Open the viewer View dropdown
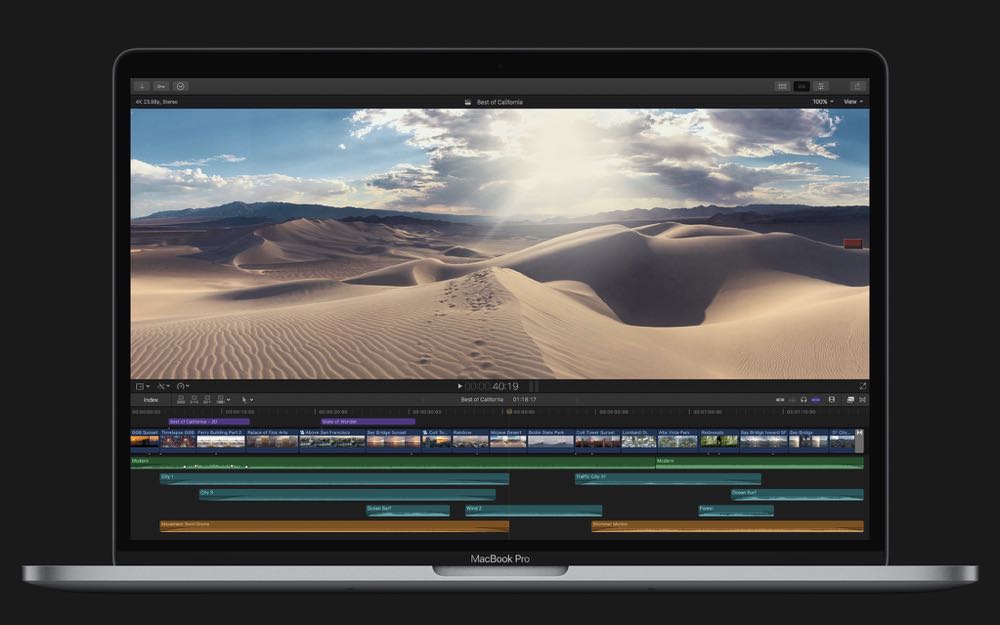This screenshot has width=1000, height=625. [x=851, y=101]
